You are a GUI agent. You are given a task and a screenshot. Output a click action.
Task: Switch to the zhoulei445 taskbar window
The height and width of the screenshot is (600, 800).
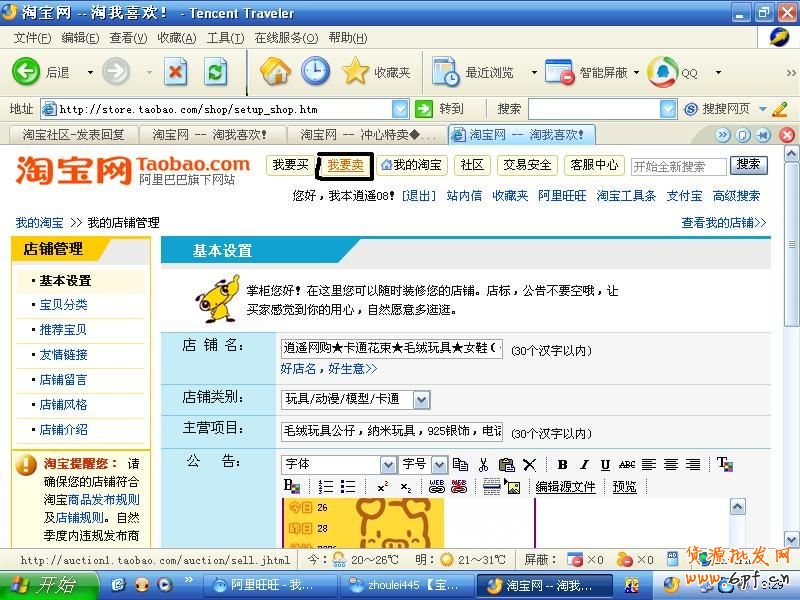click(x=406, y=585)
